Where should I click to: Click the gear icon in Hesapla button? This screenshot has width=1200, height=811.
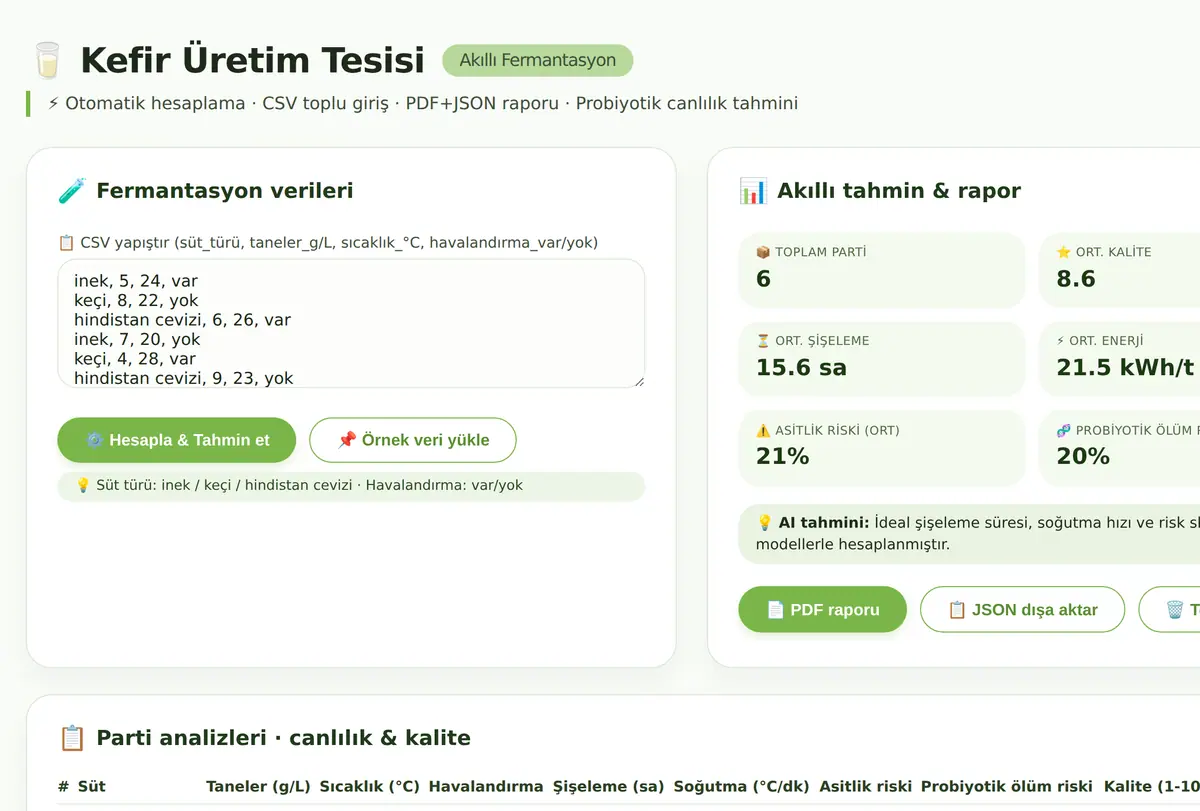95,440
